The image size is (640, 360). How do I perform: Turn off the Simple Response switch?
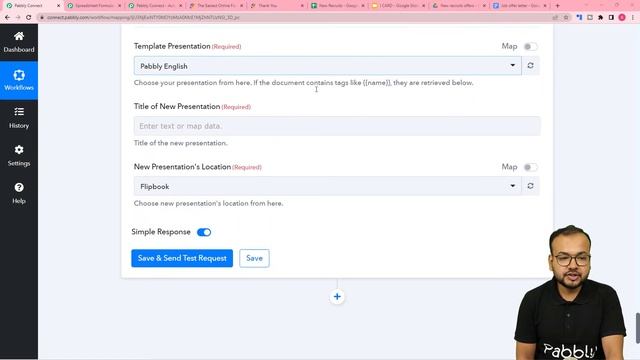tap(204, 232)
